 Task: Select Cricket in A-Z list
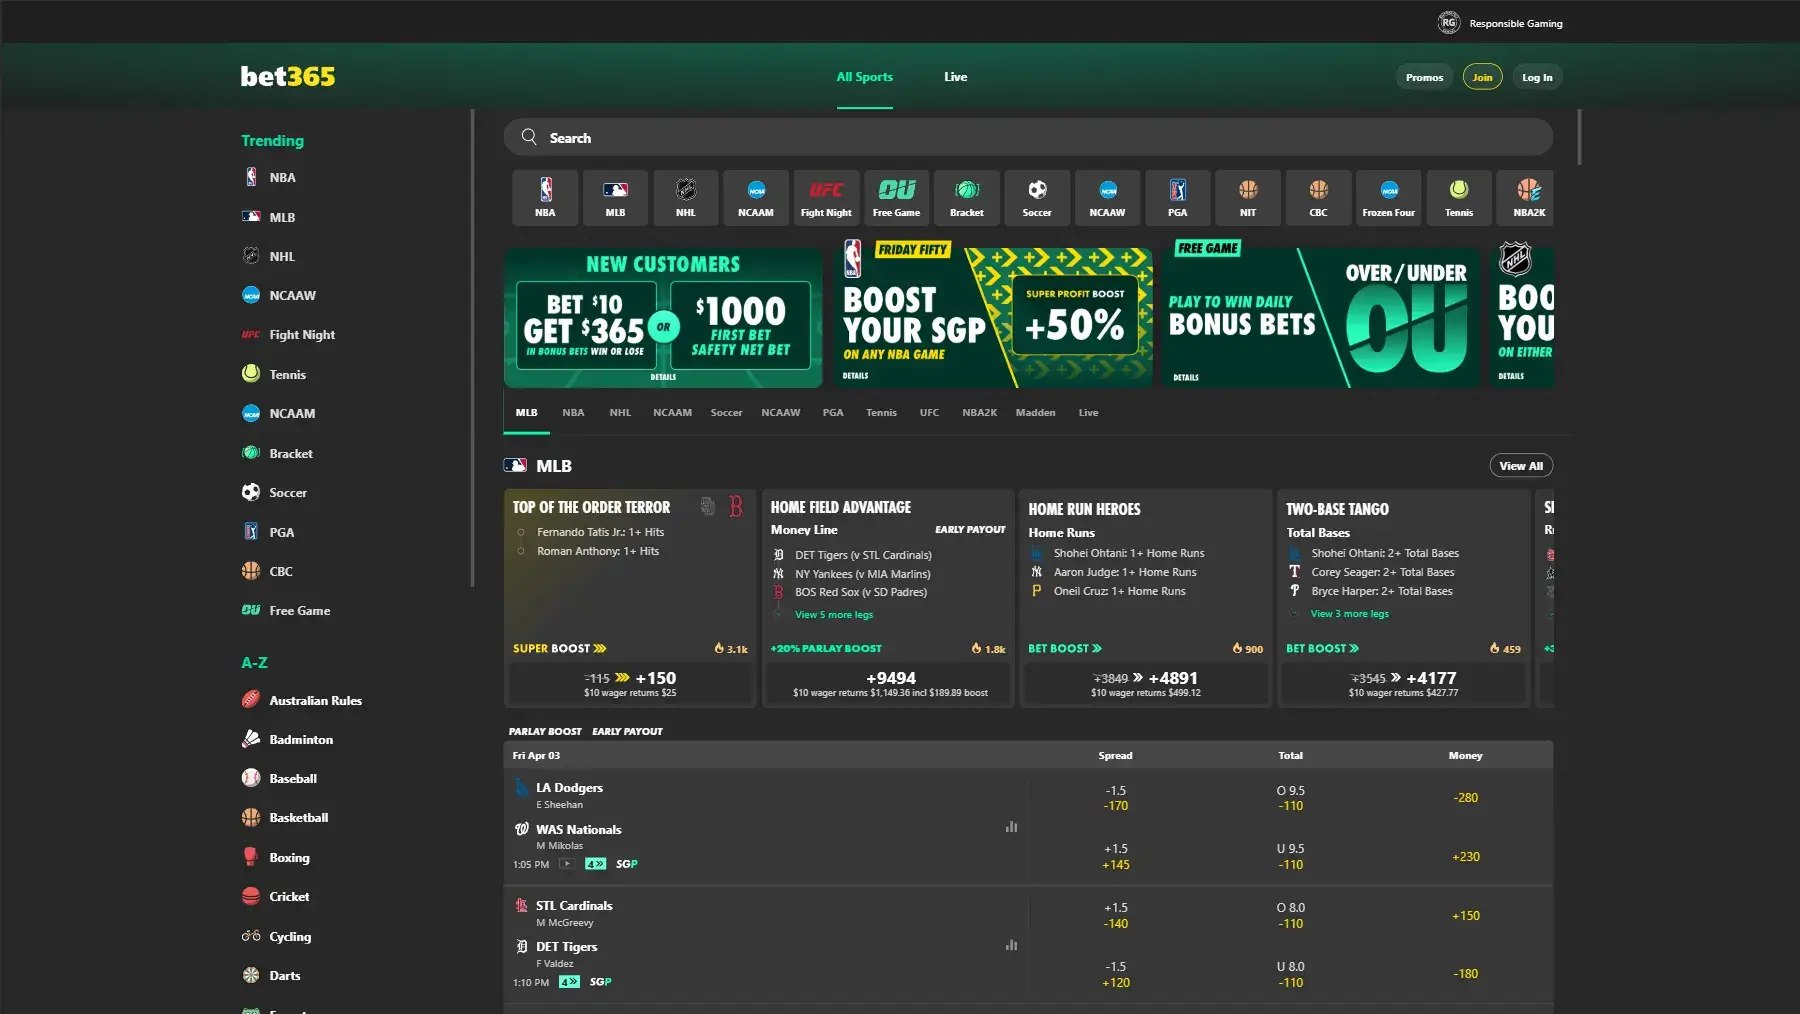coord(276,896)
